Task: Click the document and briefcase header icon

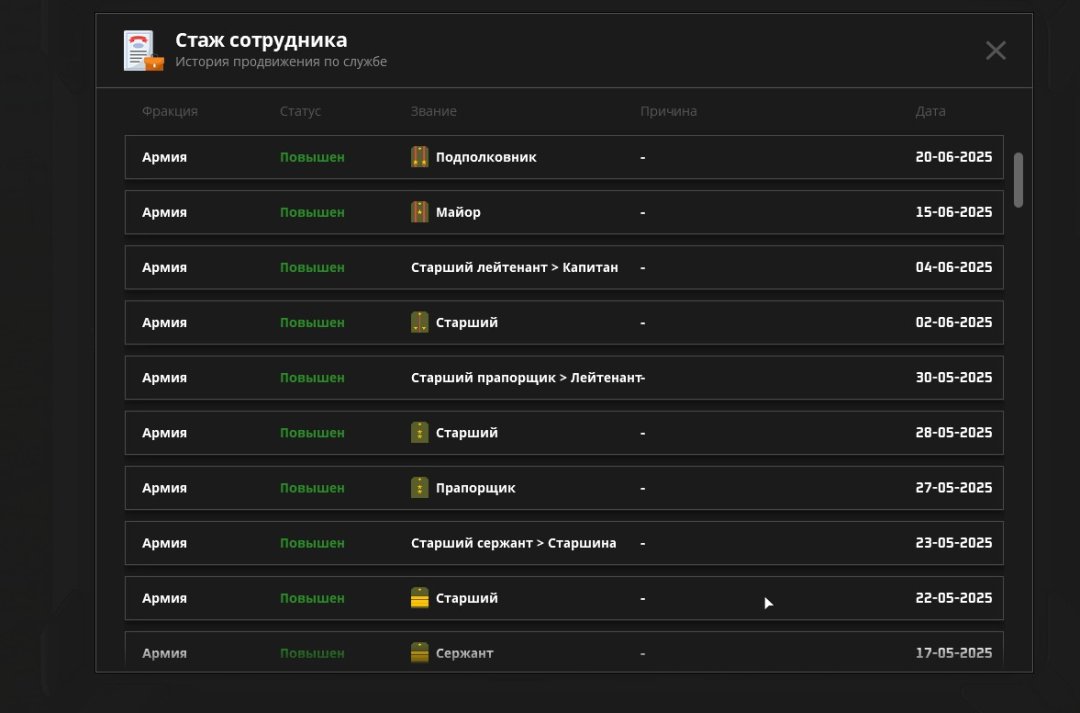Action: (143, 50)
